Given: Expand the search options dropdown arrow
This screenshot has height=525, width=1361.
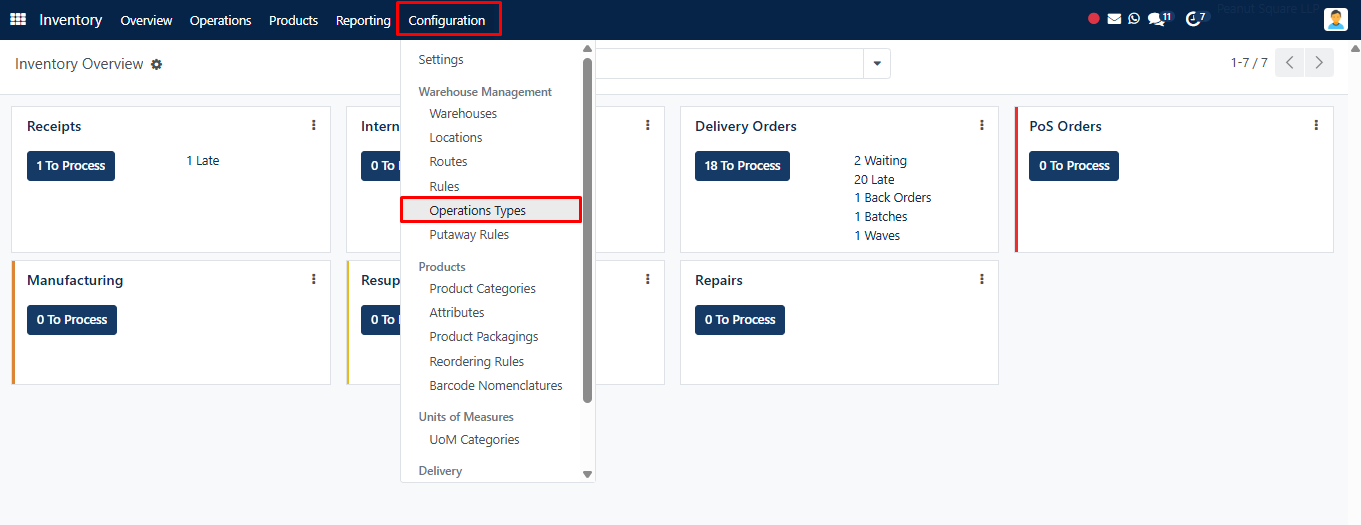Looking at the screenshot, I should tap(877, 64).
